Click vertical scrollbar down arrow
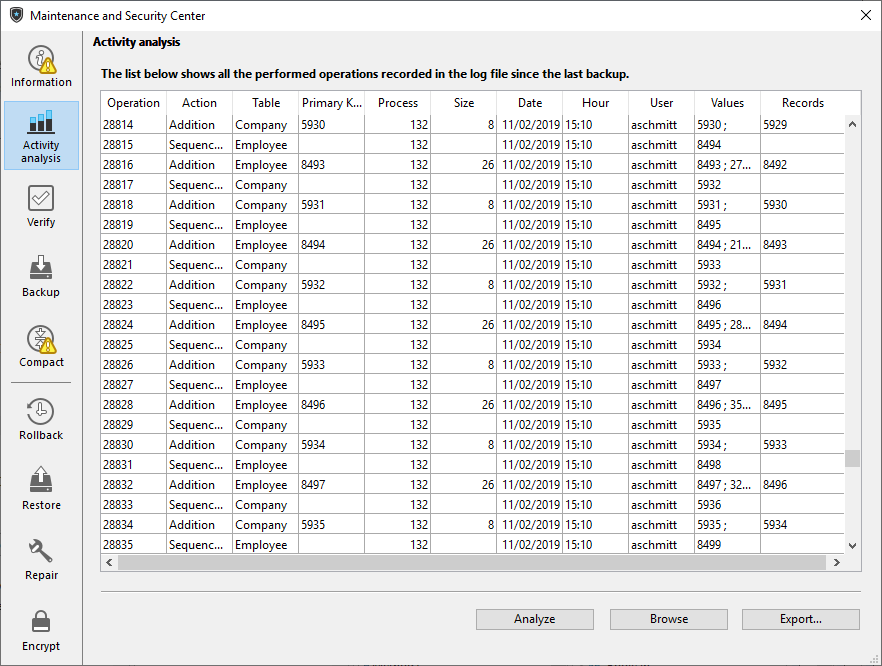Screen dimensions: 882x666 point(852,545)
